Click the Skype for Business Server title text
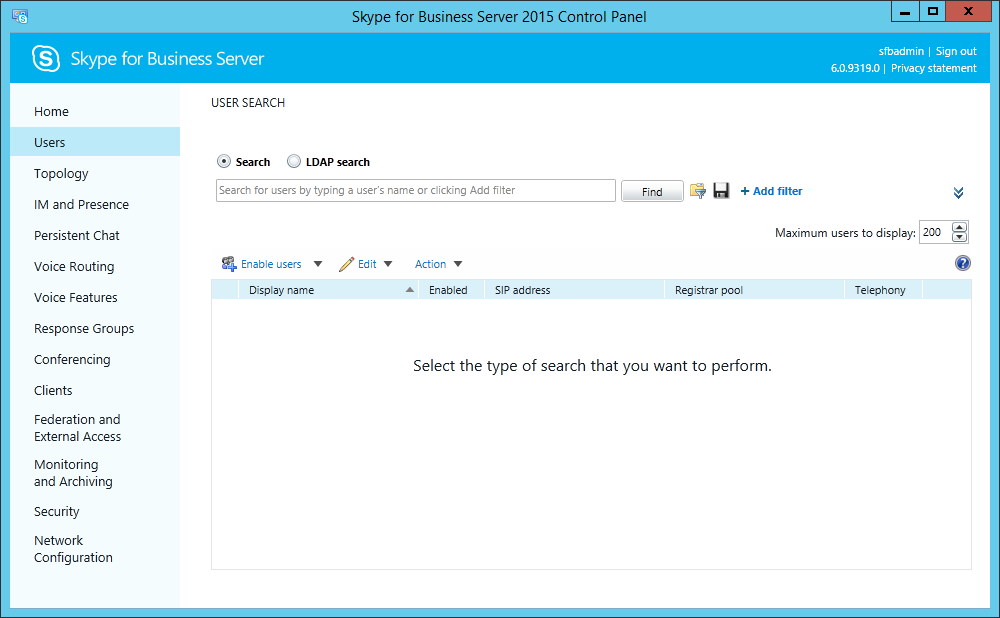Image resolution: width=1000 pixels, height=618 pixels. tap(167, 59)
